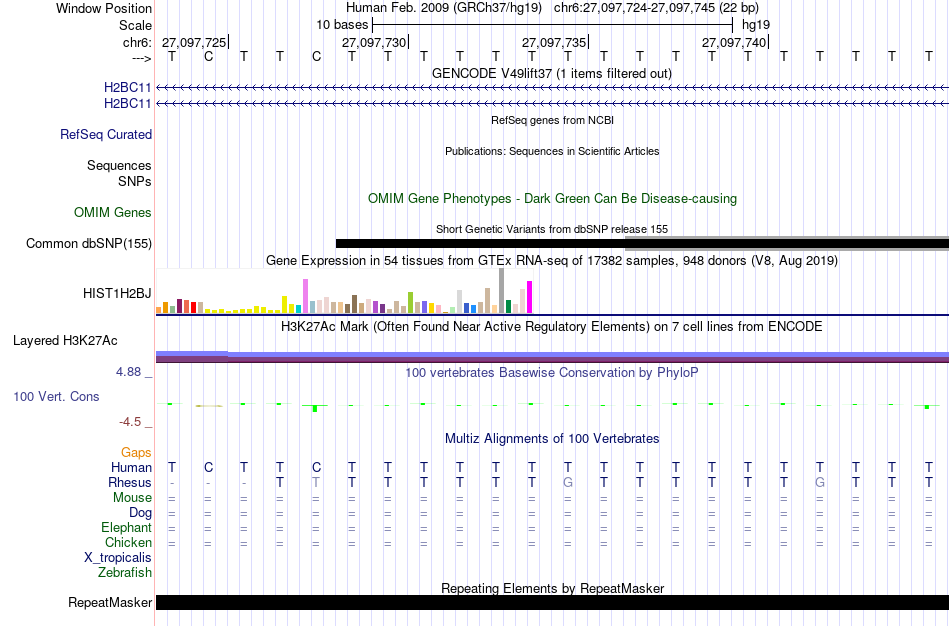Click the Dog alignment row label
The height and width of the screenshot is (626, 950).
140,513
